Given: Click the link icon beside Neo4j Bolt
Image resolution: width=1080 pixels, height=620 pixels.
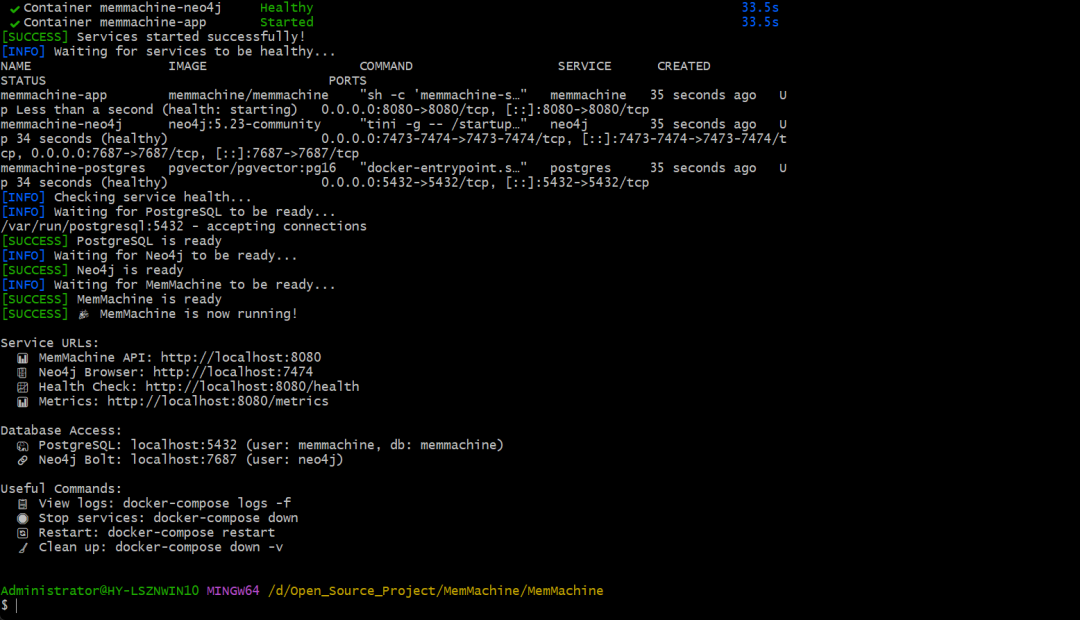Looking at the screenshot, I should (23, 460).
